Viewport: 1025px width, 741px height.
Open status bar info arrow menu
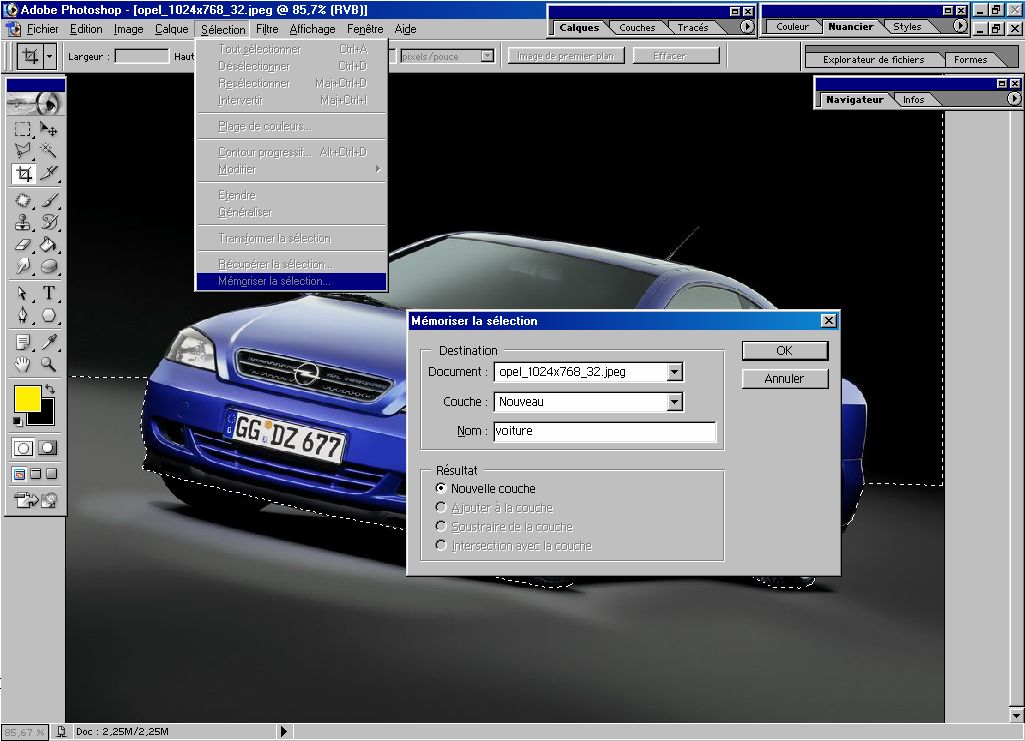click(x=284, y=731)
